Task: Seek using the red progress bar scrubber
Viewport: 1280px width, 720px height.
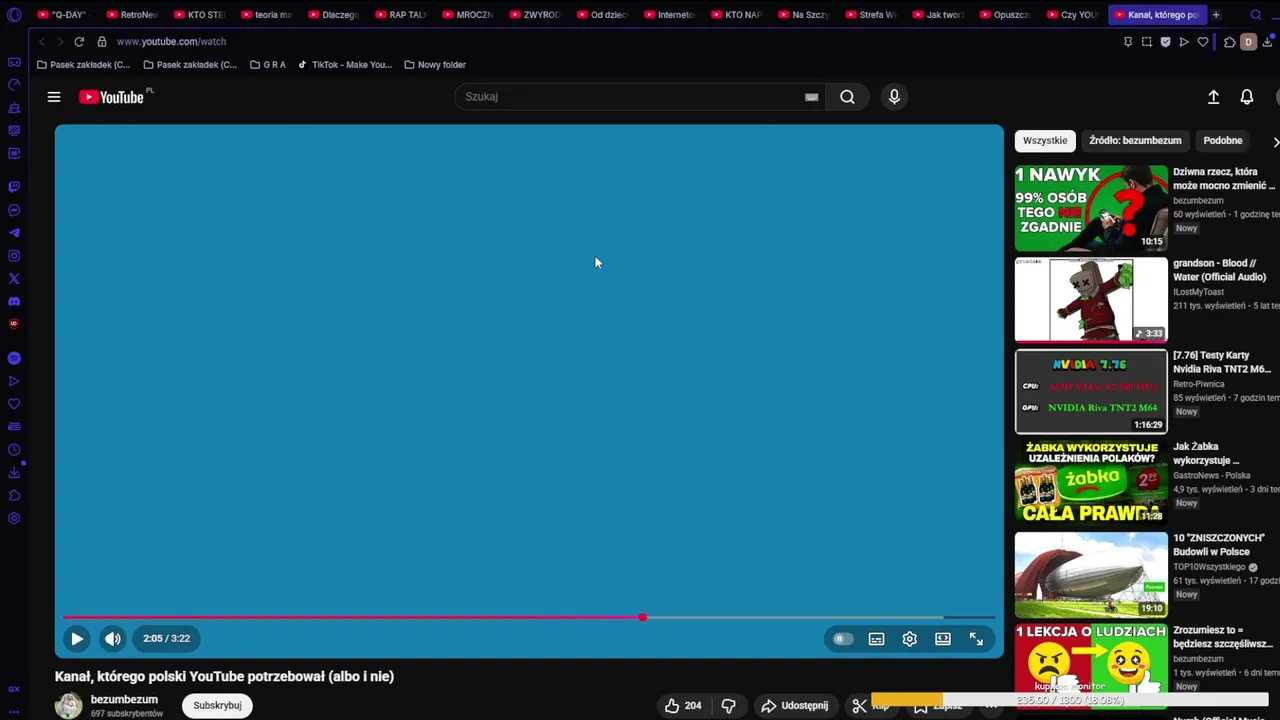Action: [642, 618]
